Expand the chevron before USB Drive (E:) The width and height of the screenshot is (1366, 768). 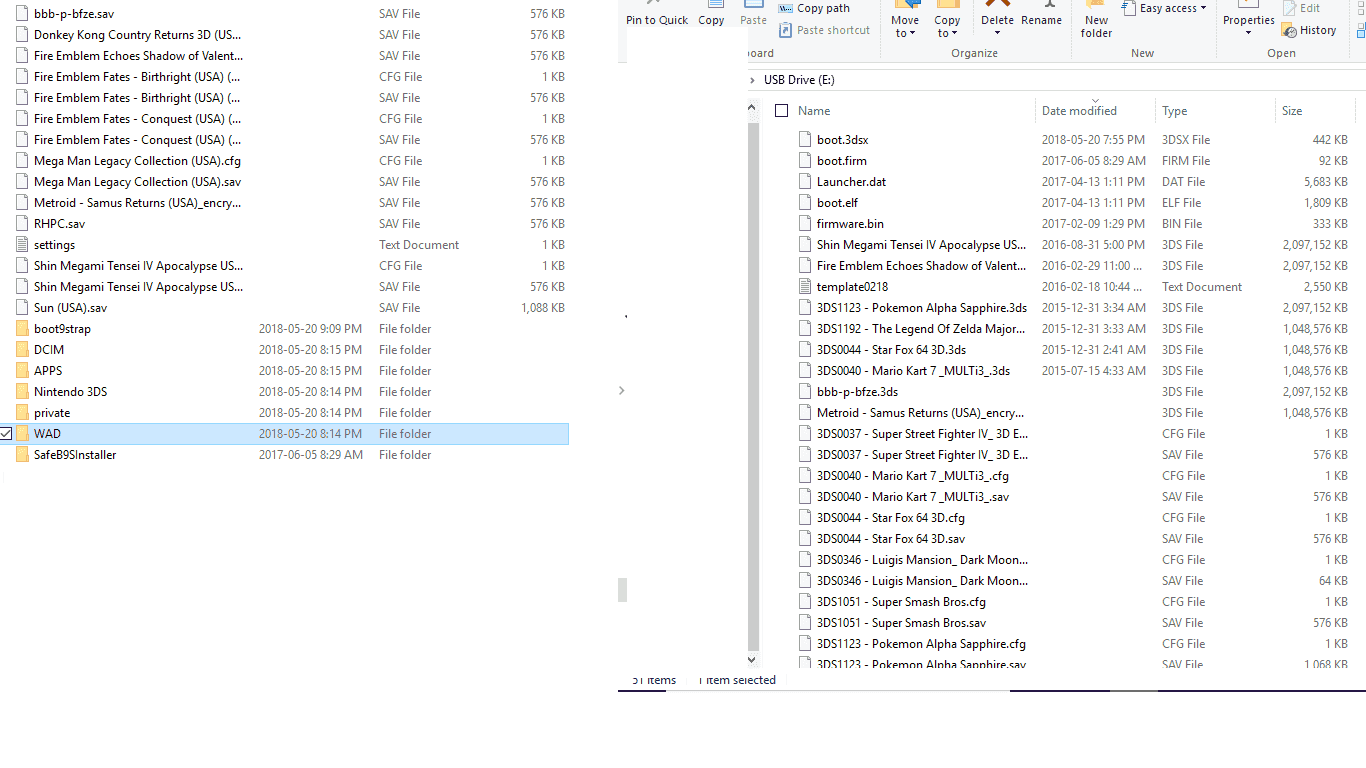click(x=752, y=80)
